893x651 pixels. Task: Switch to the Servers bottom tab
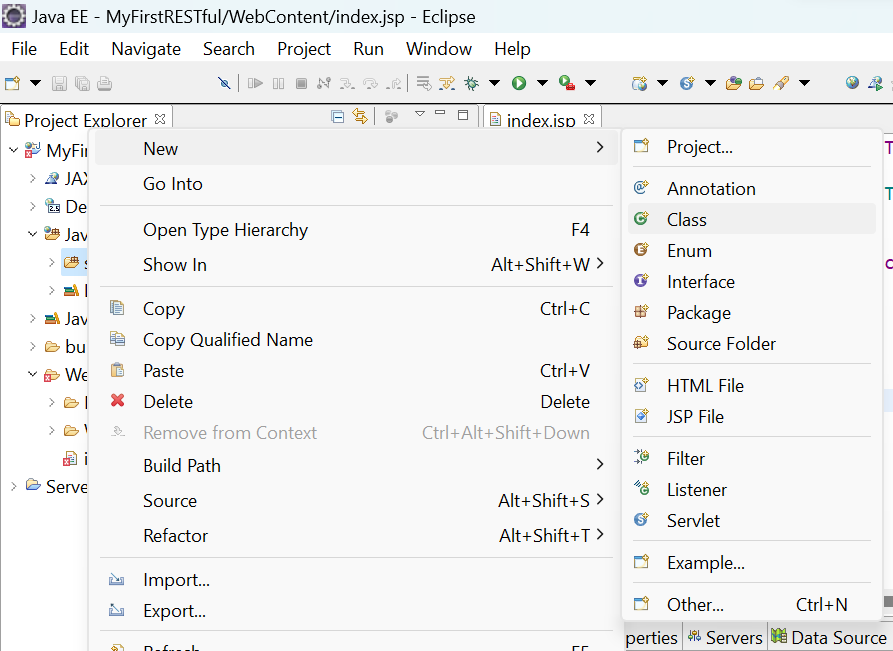725,637
